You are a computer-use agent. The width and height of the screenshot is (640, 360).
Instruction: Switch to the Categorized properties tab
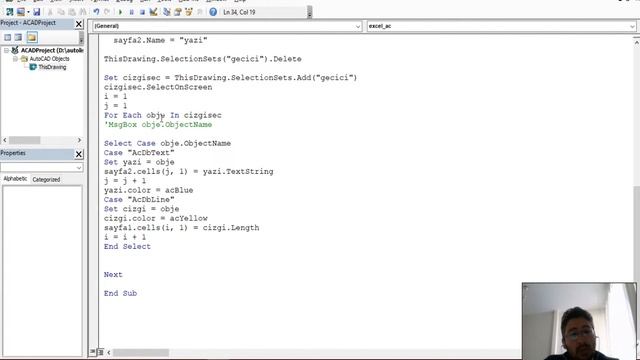[x=46, y=179]
